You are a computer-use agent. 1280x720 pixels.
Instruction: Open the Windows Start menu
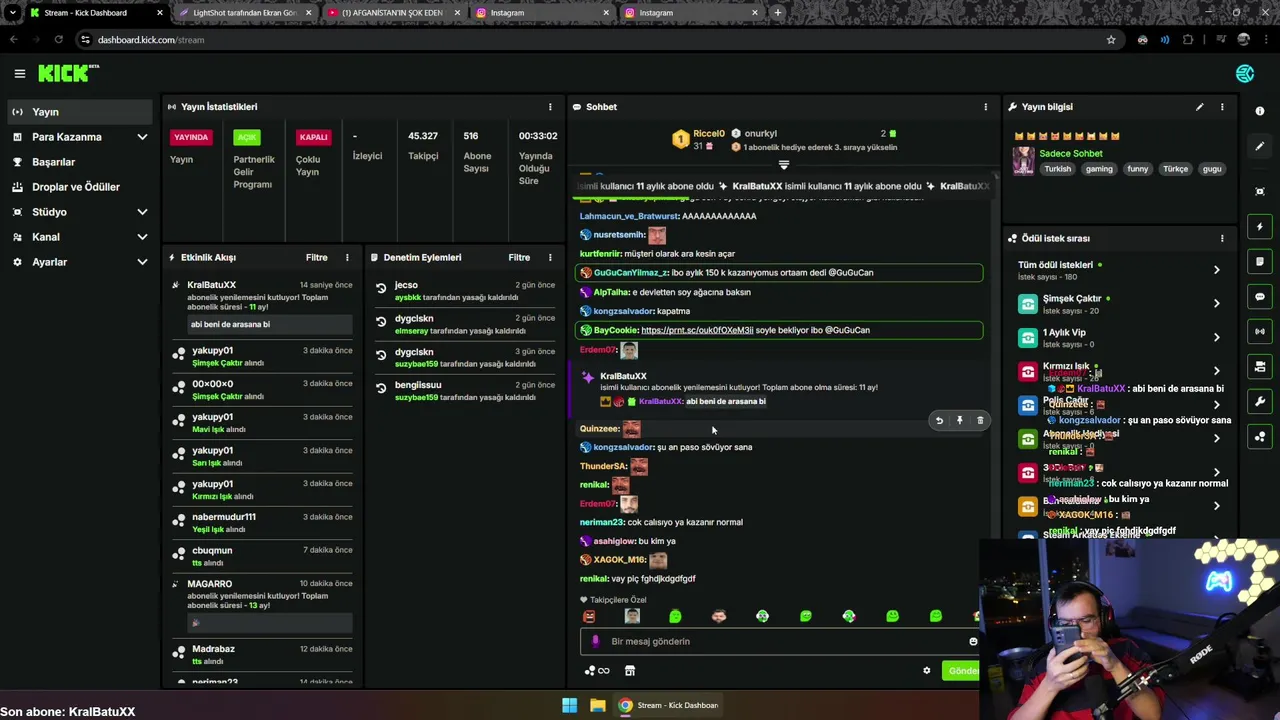point(569,705)
